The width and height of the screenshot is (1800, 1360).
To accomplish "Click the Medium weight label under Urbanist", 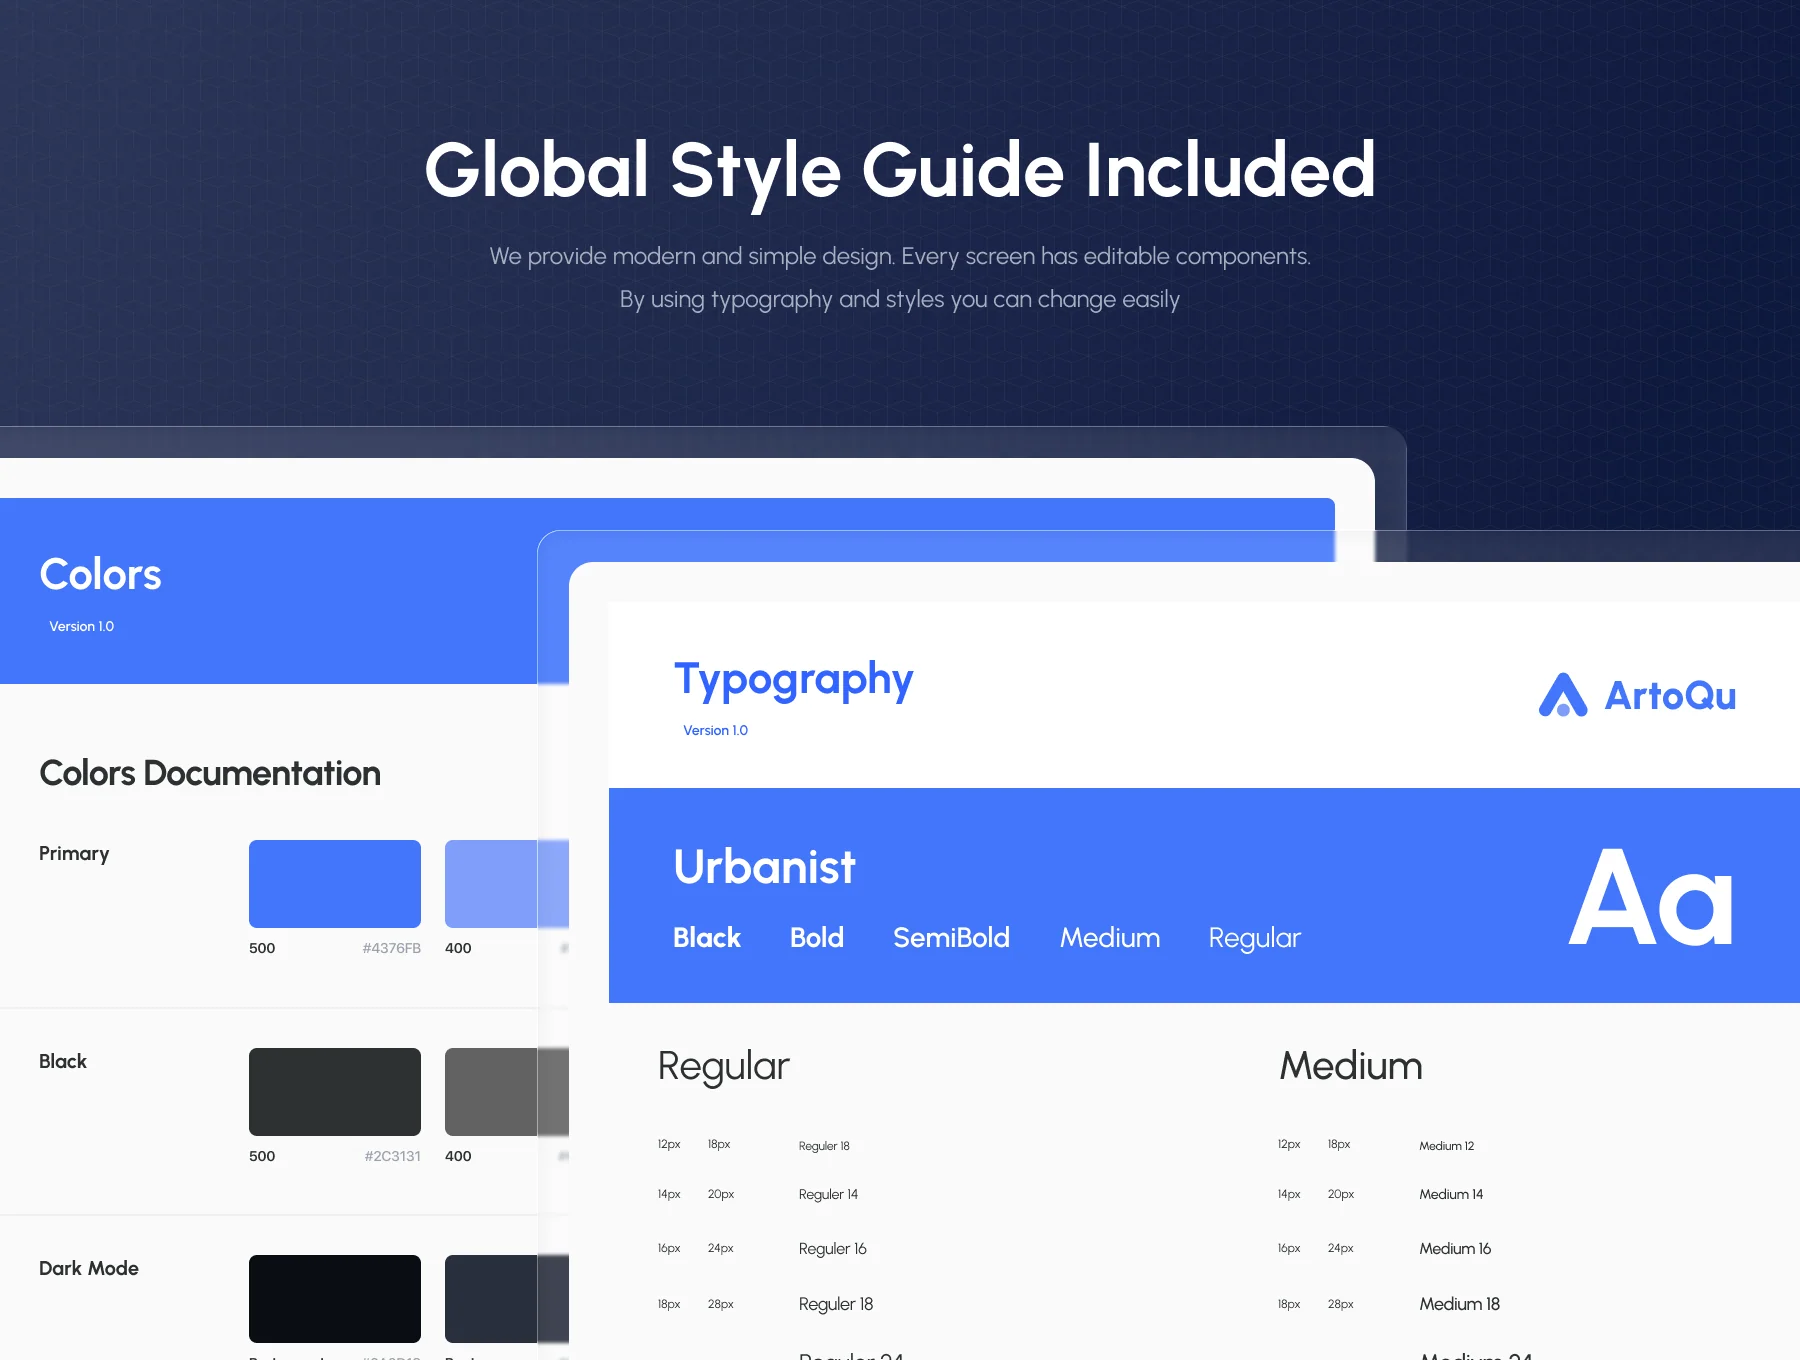I will point(1110,938).
